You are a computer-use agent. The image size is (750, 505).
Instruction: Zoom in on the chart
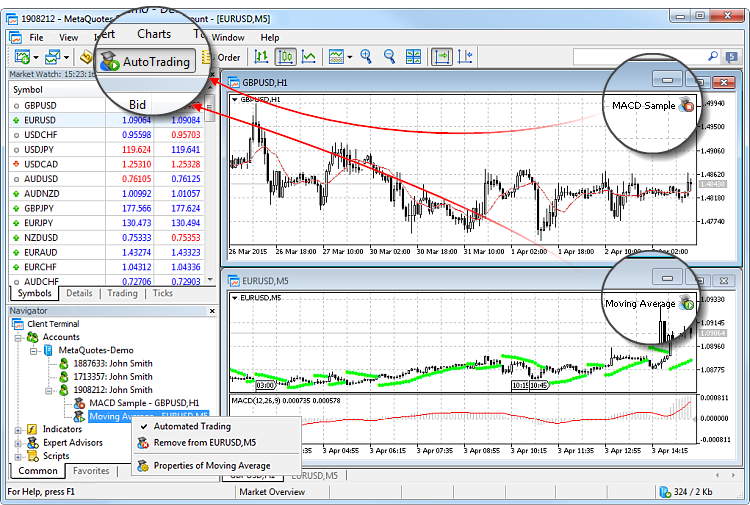click(367, 57)
